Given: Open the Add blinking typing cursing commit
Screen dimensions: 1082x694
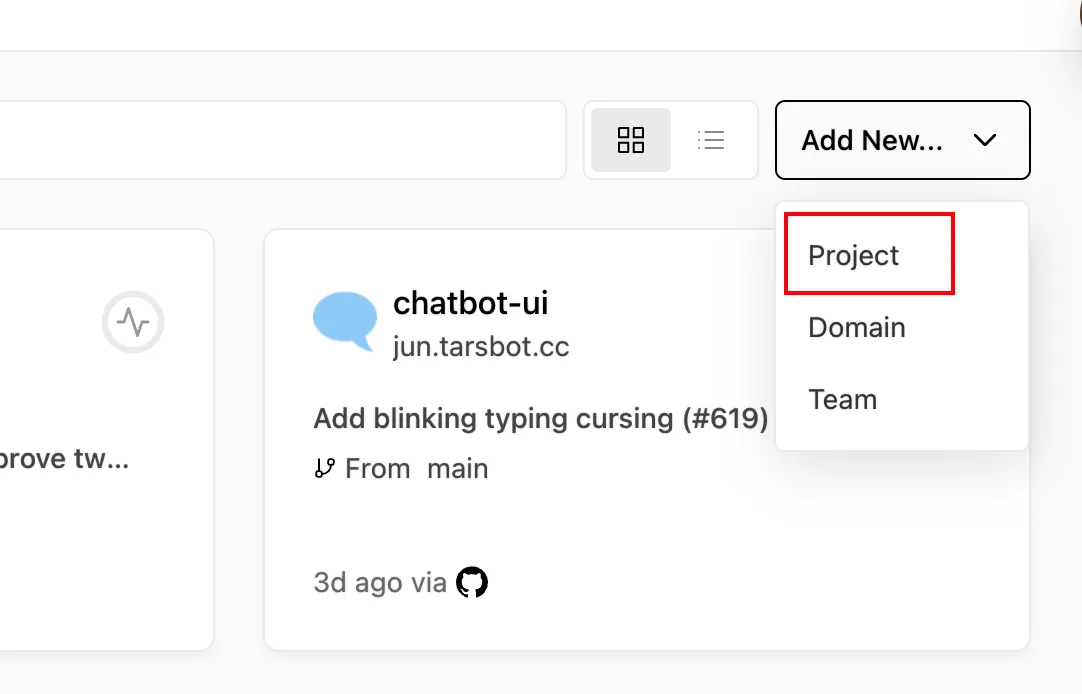Looking at the screenshot, I should click(541, 419).
